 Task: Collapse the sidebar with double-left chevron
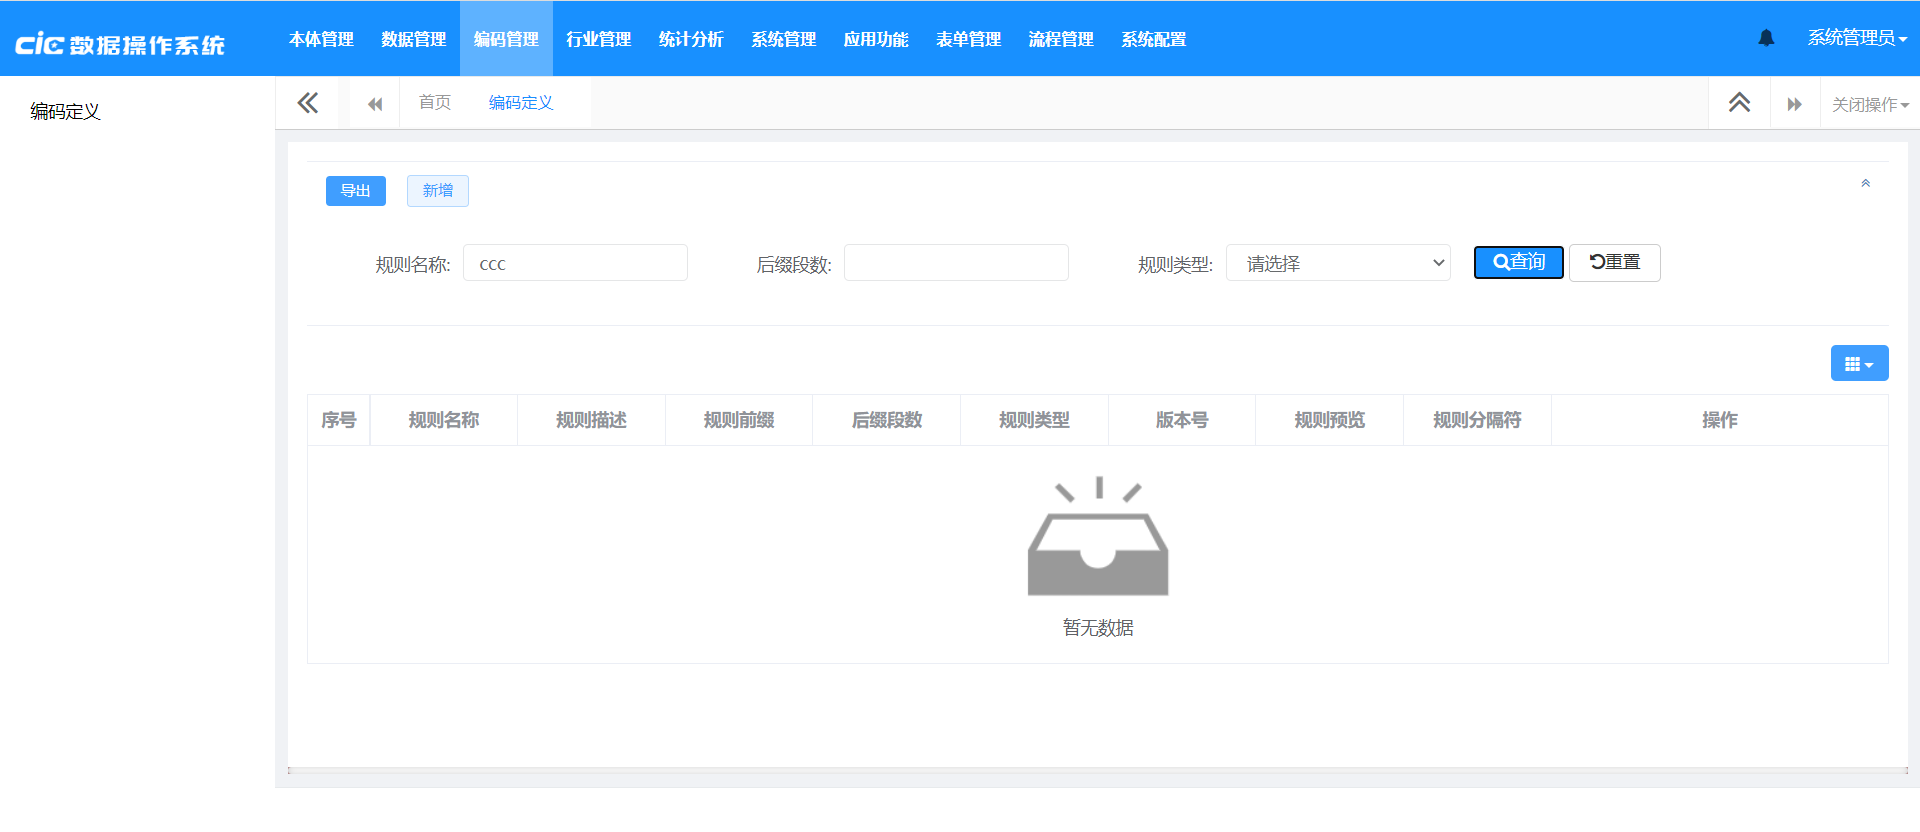pos(308,103)
